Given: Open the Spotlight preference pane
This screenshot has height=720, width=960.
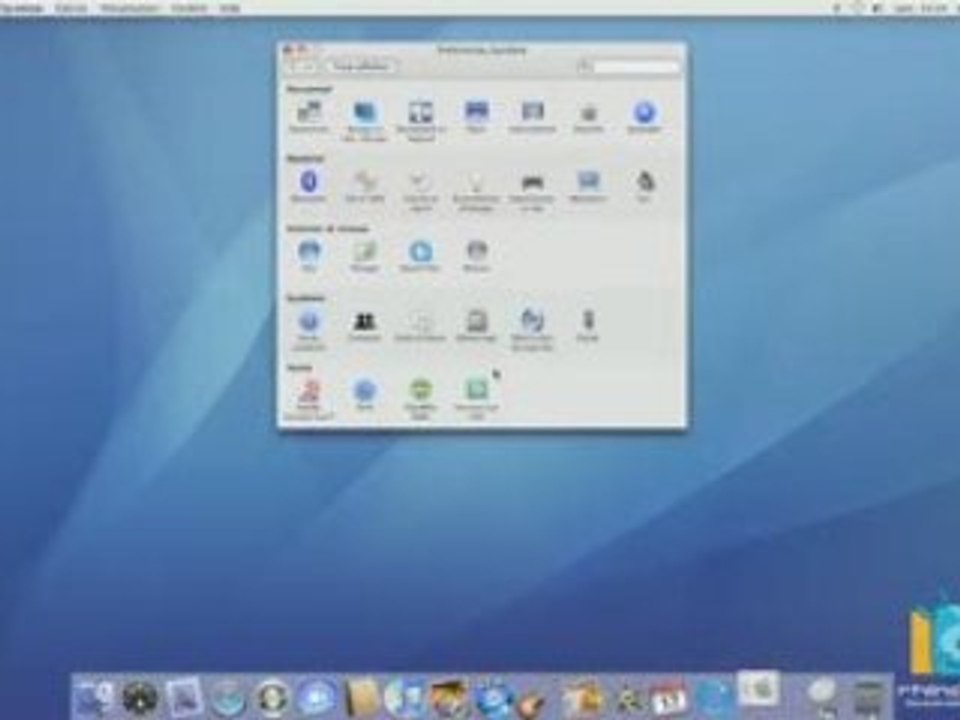Looking at the screenshot, I should coord(644,116).
